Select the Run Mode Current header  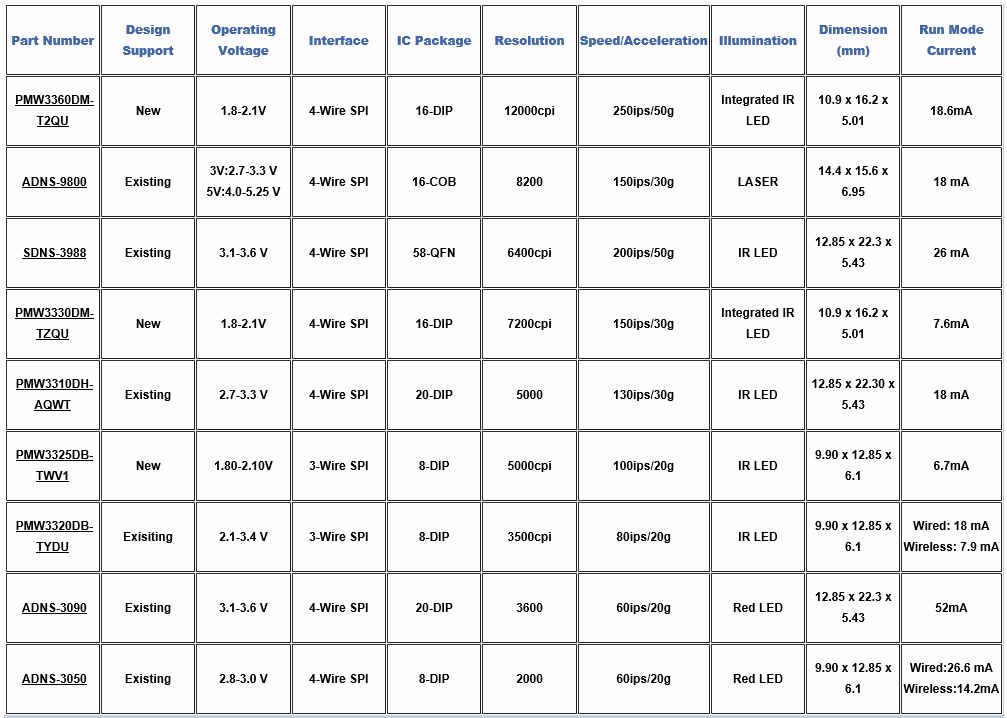click(x=951, y=41)
